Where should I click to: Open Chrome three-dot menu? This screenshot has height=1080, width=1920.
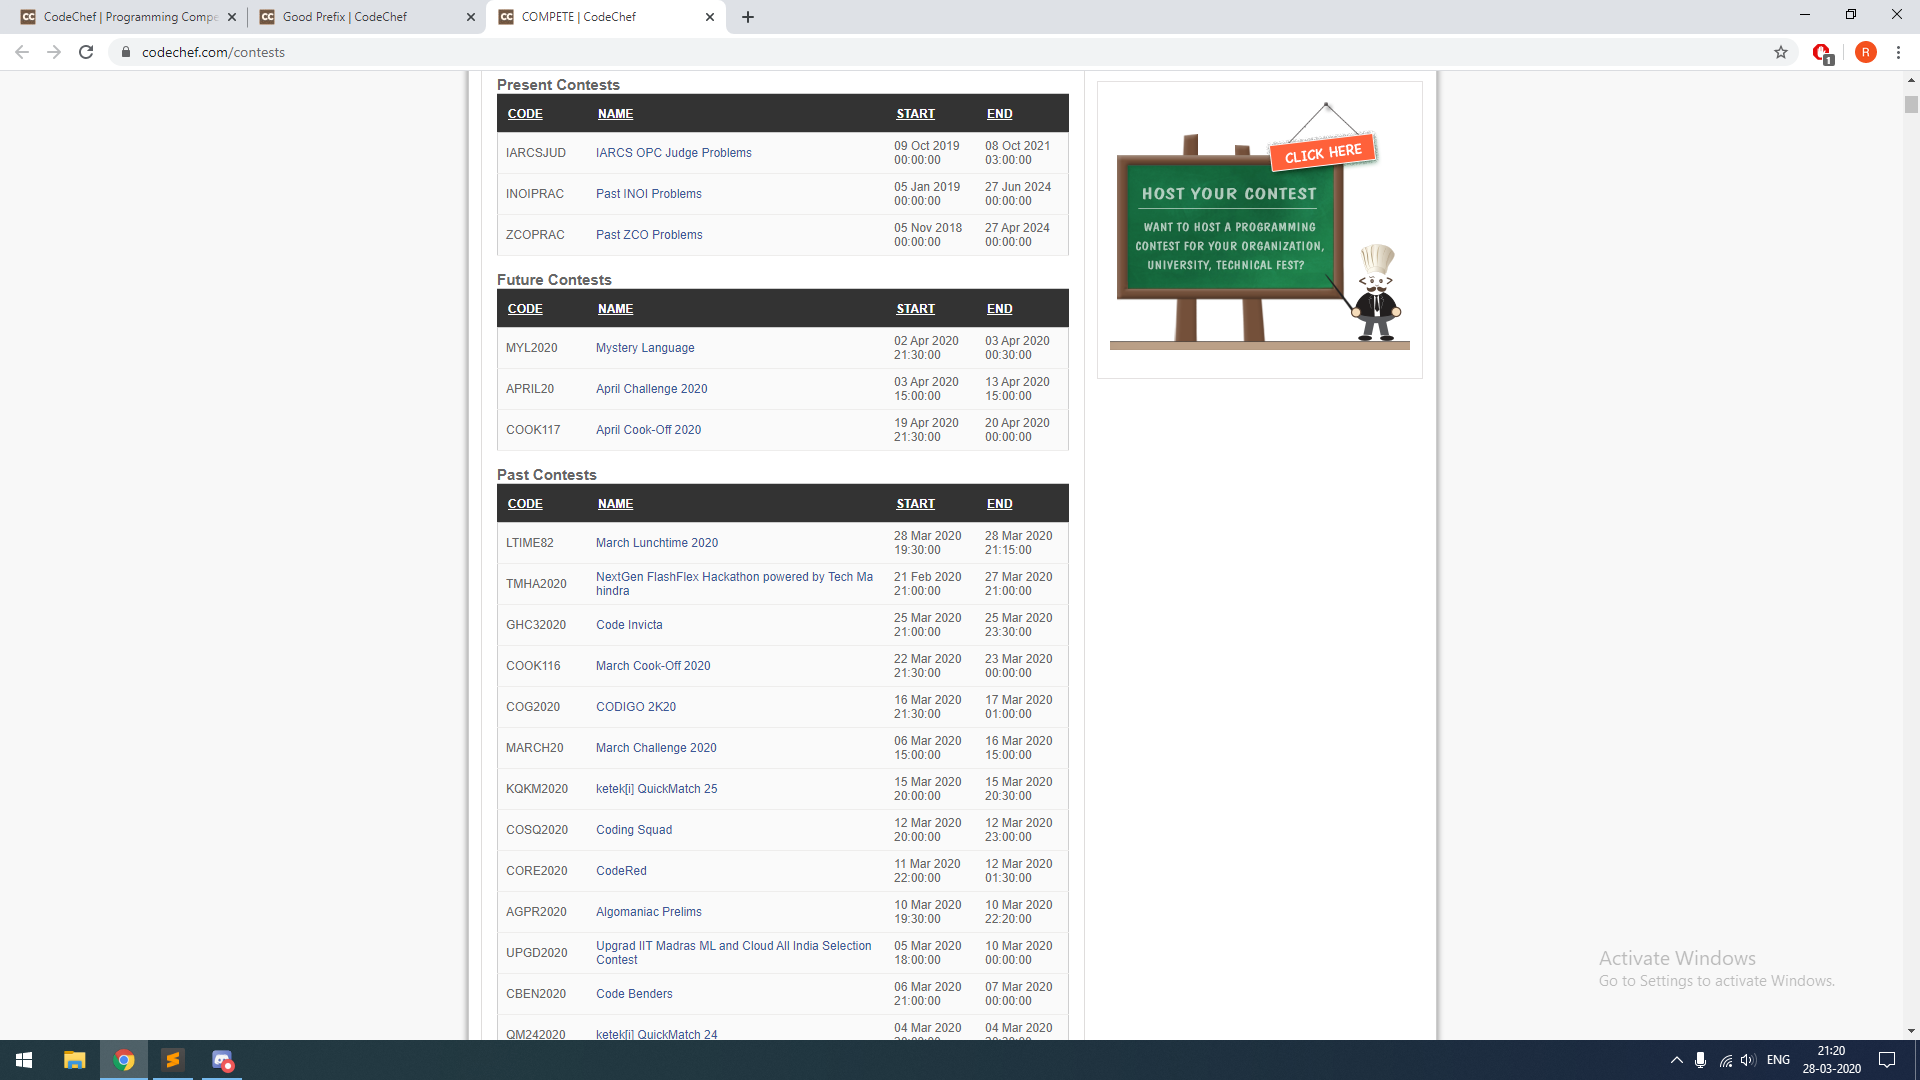tap(1898, 52)
